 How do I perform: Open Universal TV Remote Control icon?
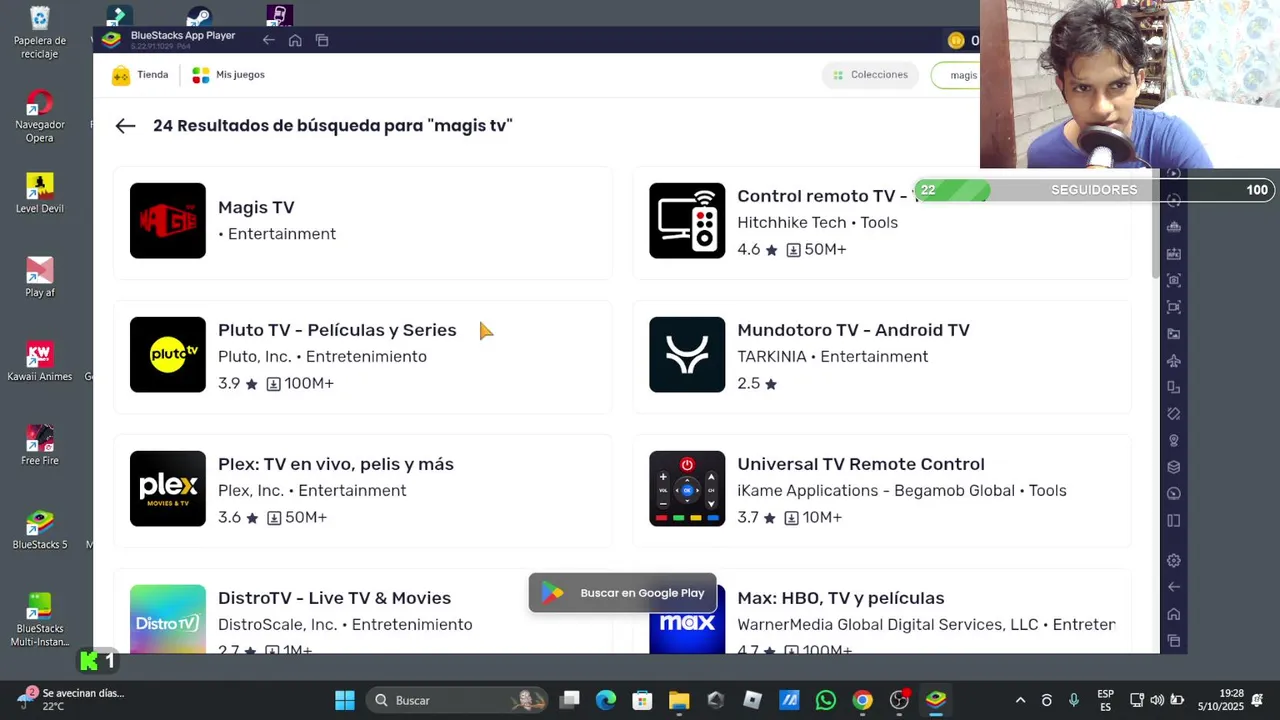click(x=687, y=489)
